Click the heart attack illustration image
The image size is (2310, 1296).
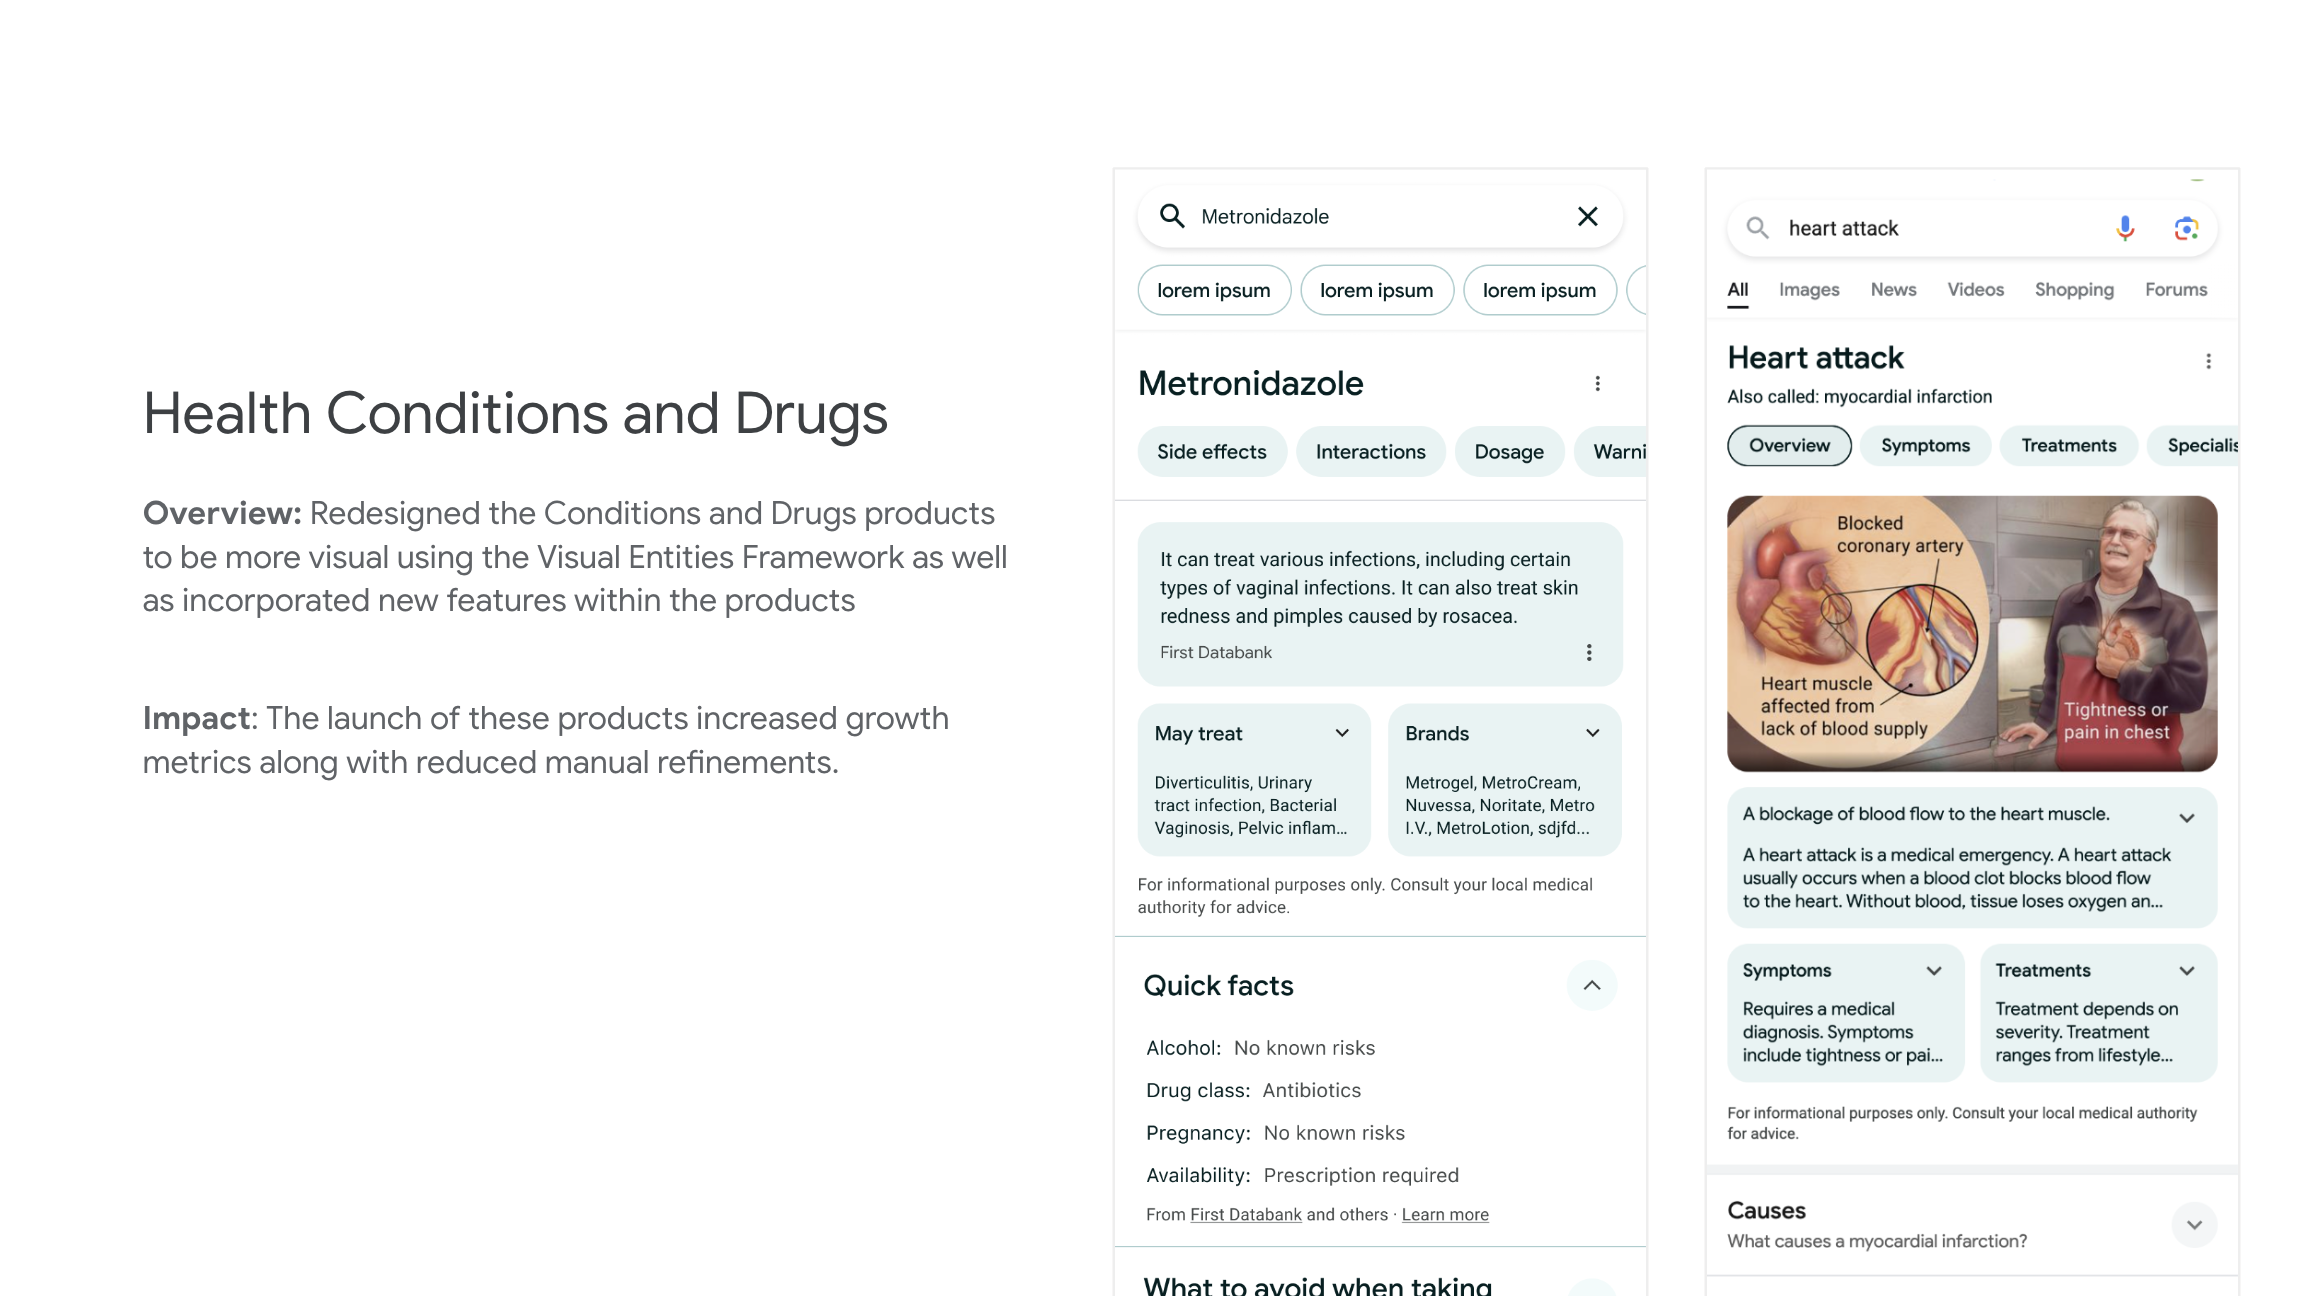click(x=1971, y=633)
